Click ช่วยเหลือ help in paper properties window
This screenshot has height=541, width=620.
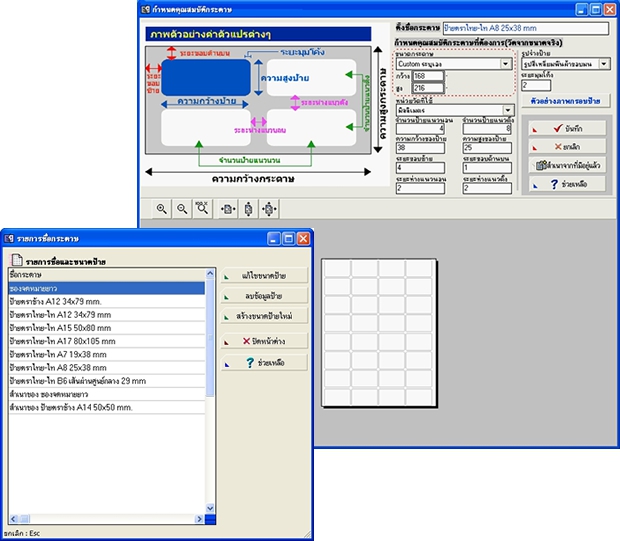pyautogui.click(x=567, y=184)
